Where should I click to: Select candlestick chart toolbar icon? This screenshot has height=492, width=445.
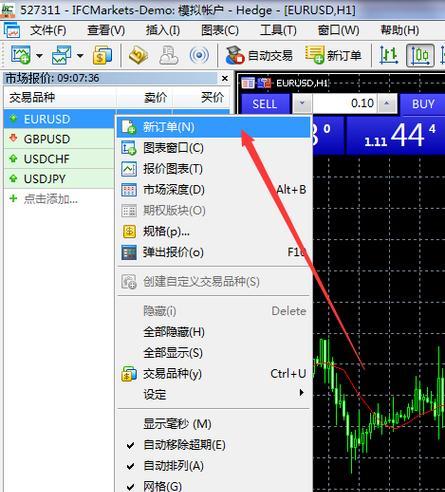420,55
